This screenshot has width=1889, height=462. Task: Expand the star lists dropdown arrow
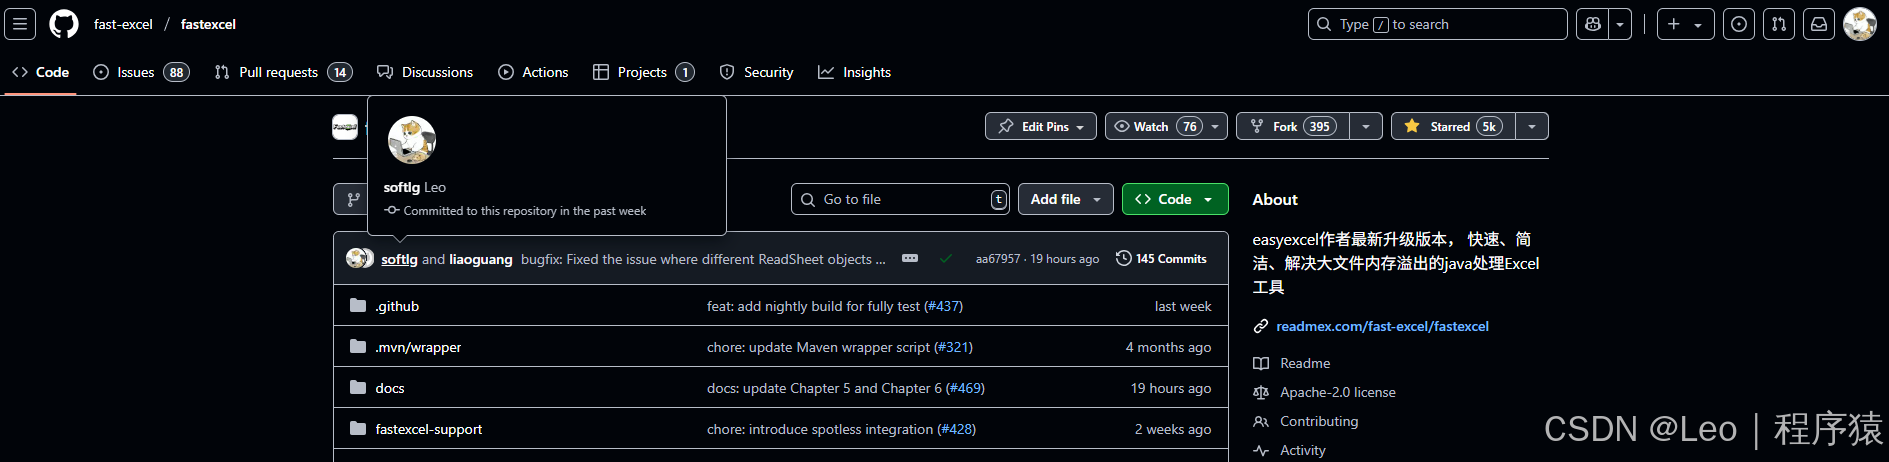(x=1532, y=126)
